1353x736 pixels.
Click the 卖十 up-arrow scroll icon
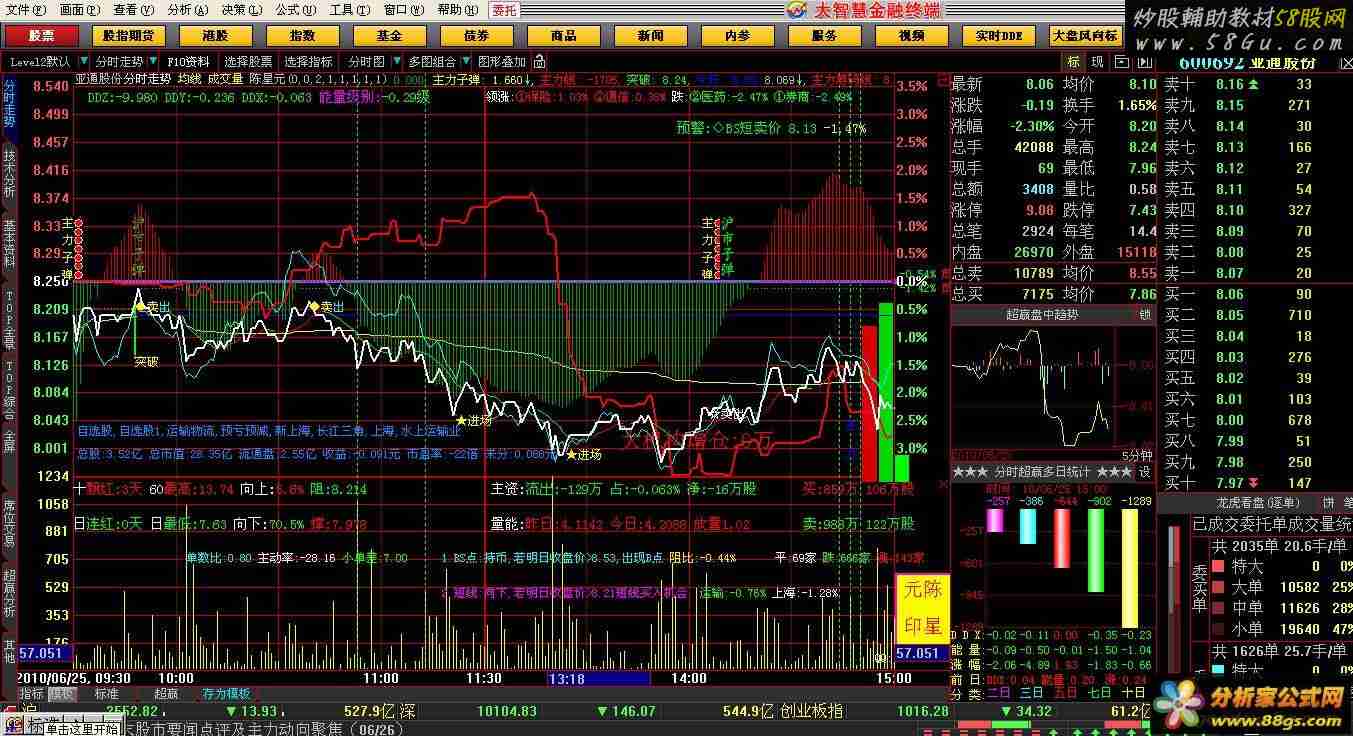(x=1254, y=85)
